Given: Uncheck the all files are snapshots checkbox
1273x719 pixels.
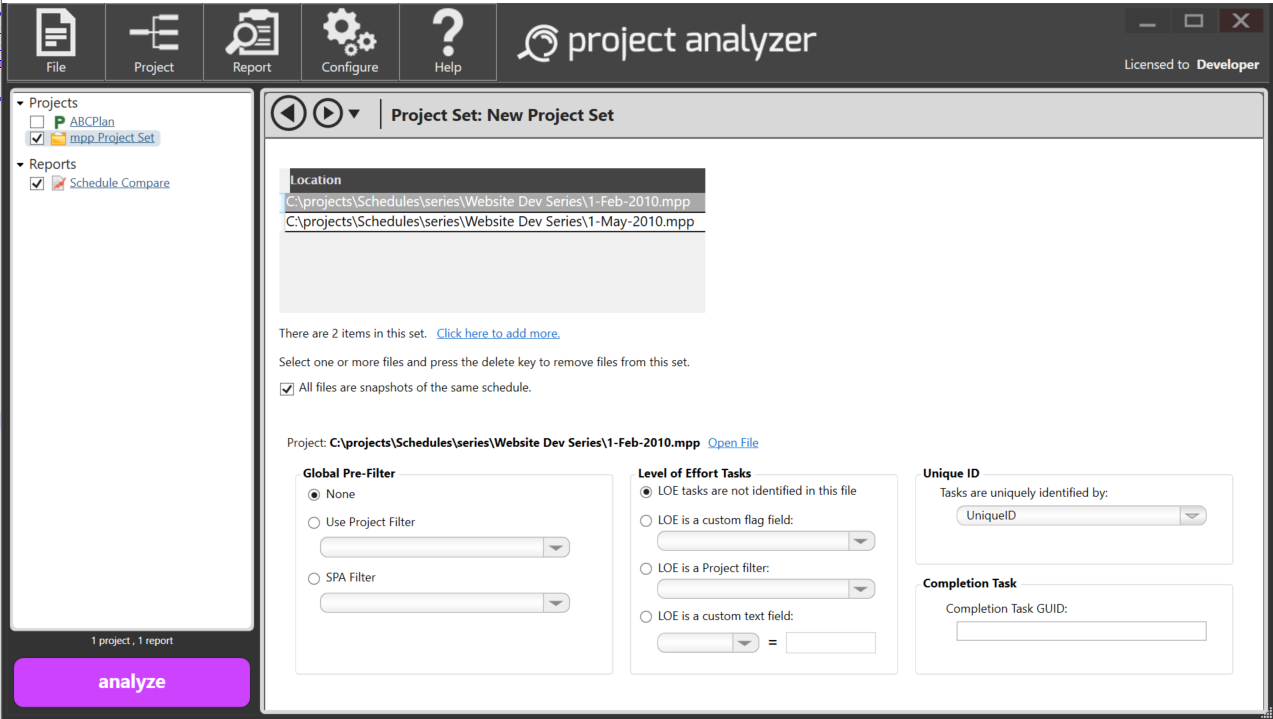Looking at the screenshot, I should tap(287, 389).
